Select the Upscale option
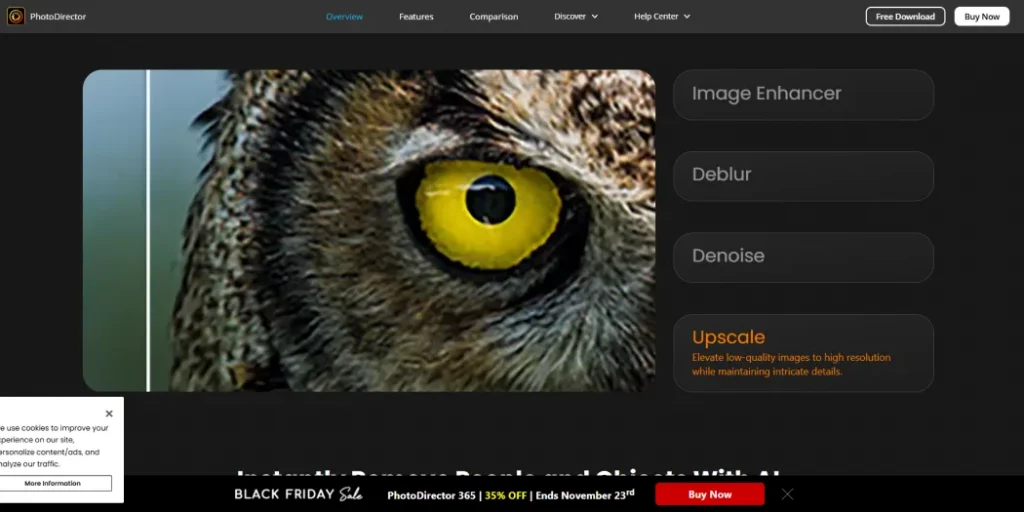This screenshot has width=1024, height=512. coord(803,353)
